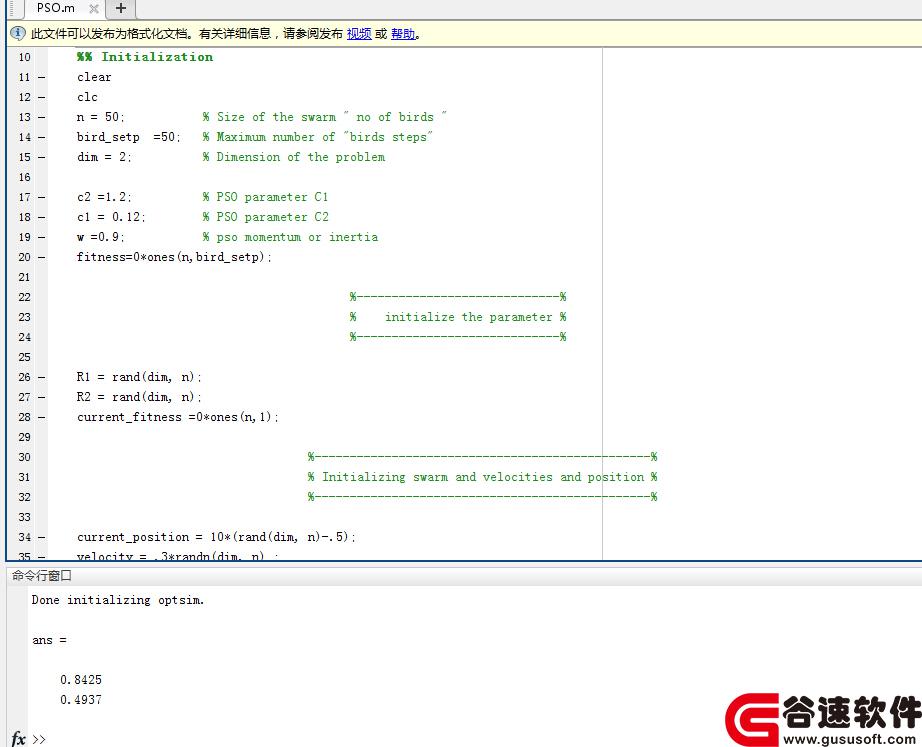Click the 'PSO parameter C2' comment
The width and height of the screenshot is (922, 747).
(266, 217)
